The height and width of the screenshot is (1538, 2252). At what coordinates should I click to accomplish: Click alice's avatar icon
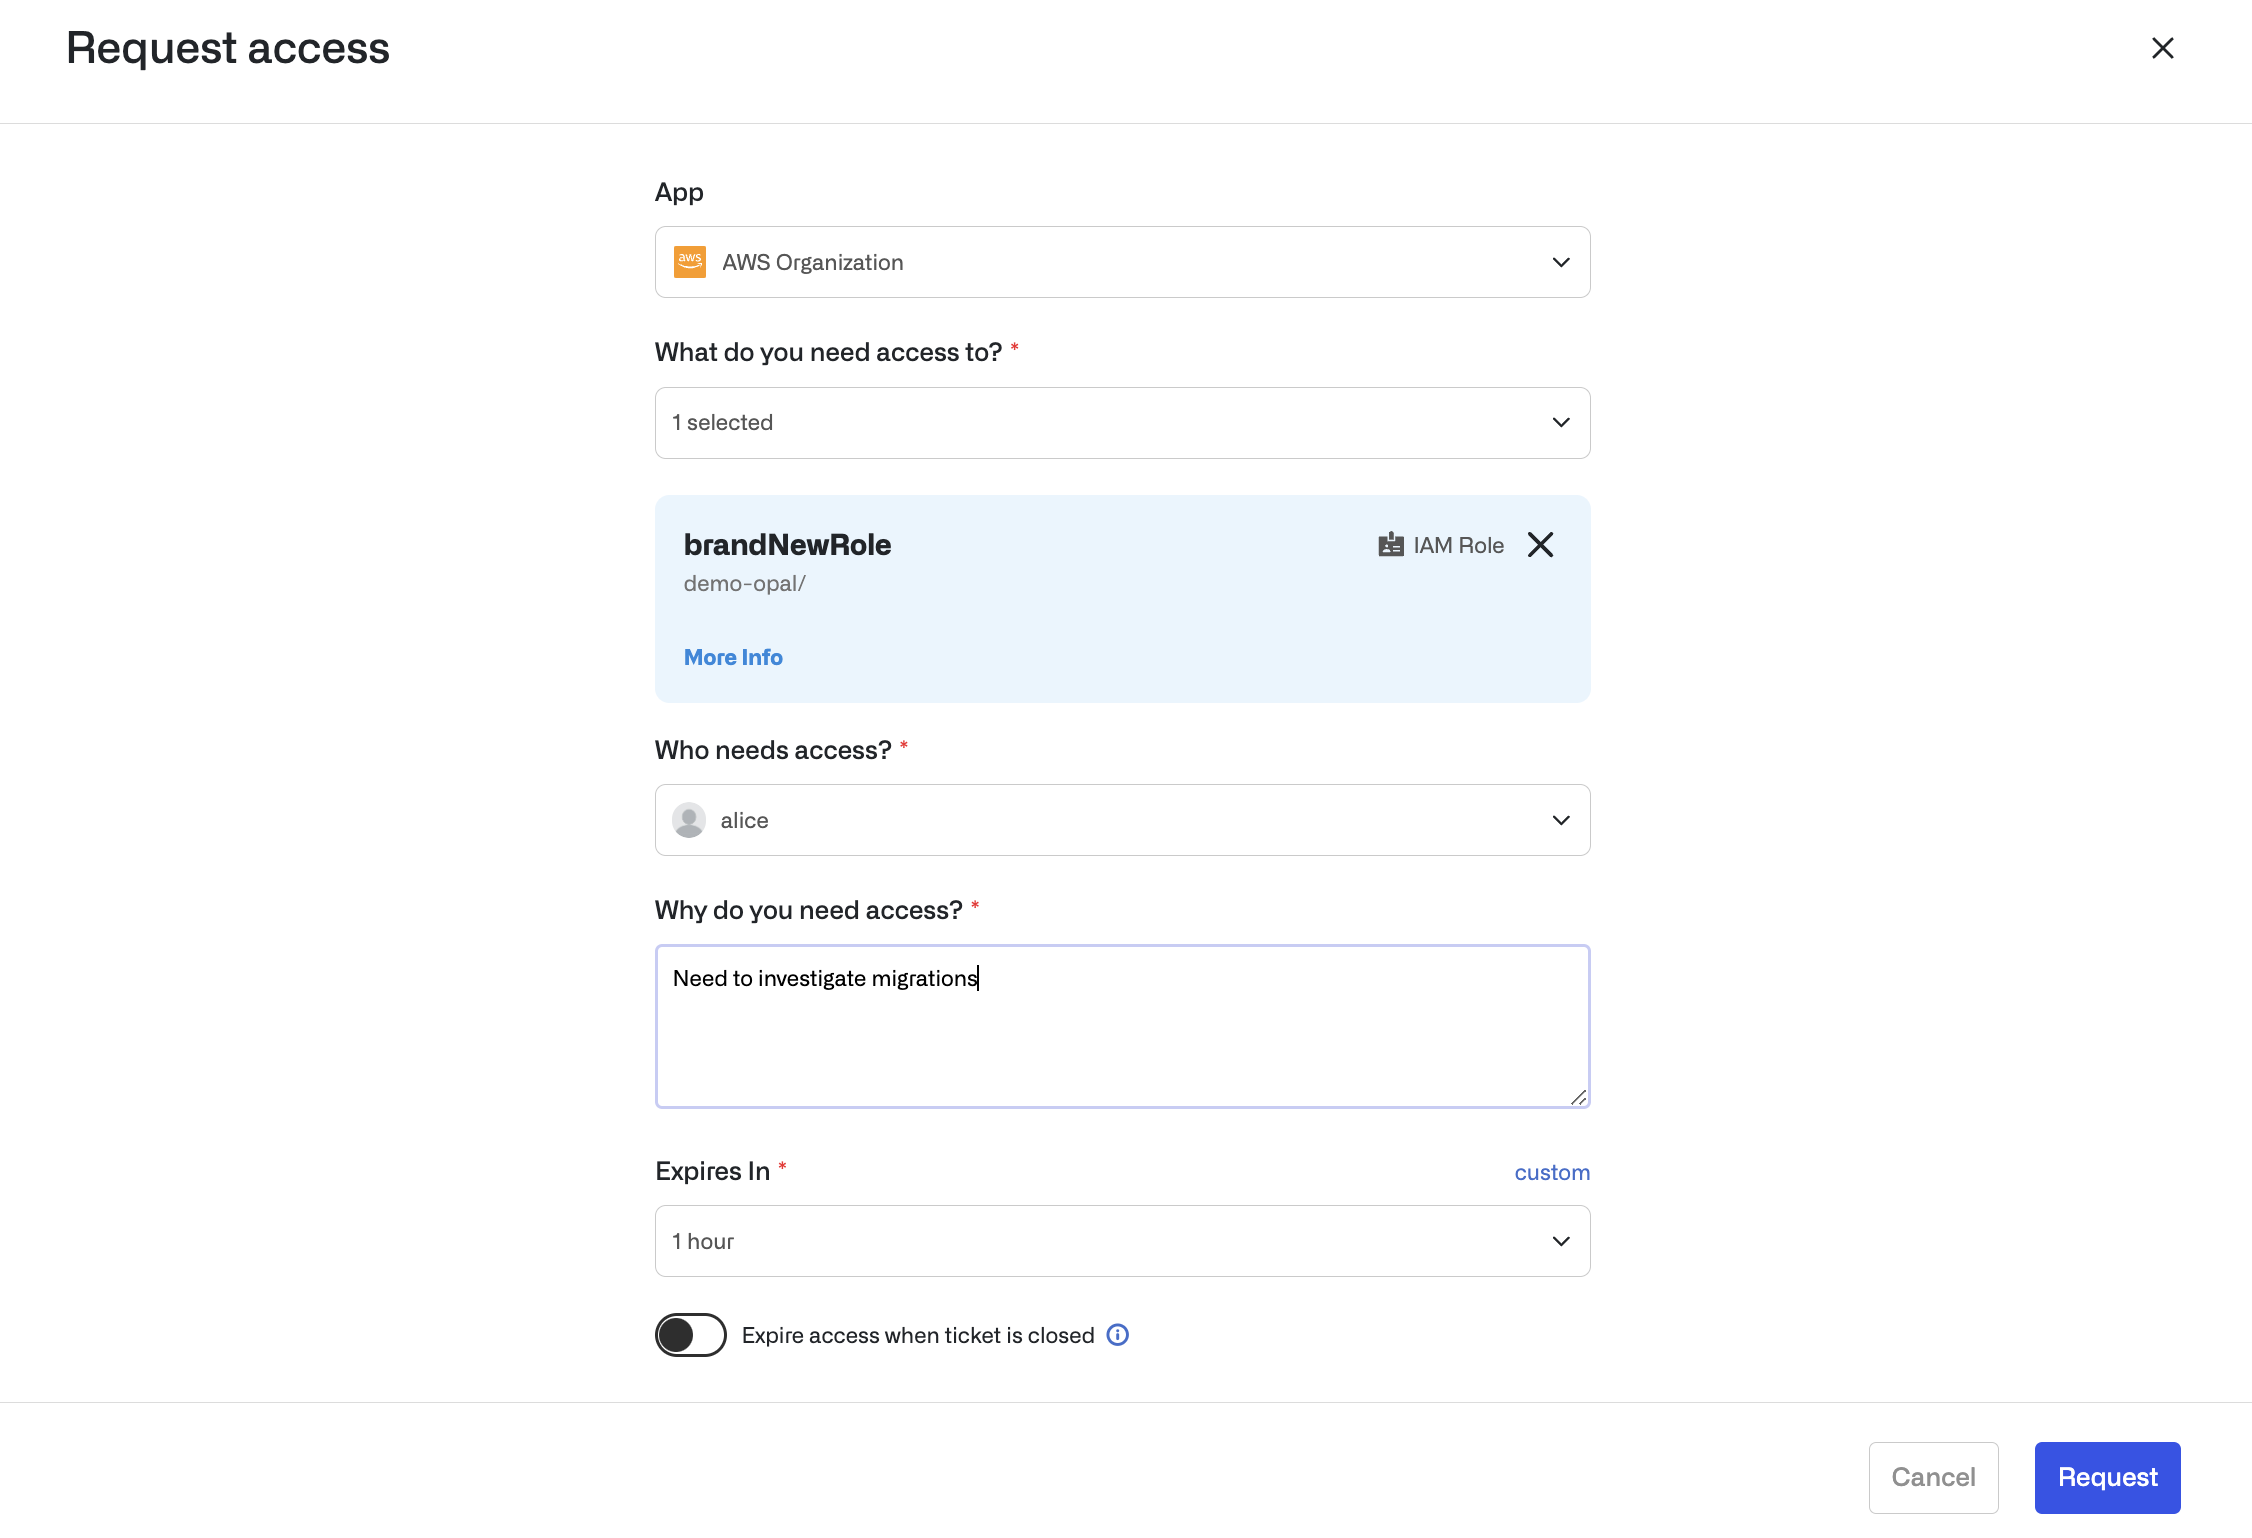coord(689,820)
